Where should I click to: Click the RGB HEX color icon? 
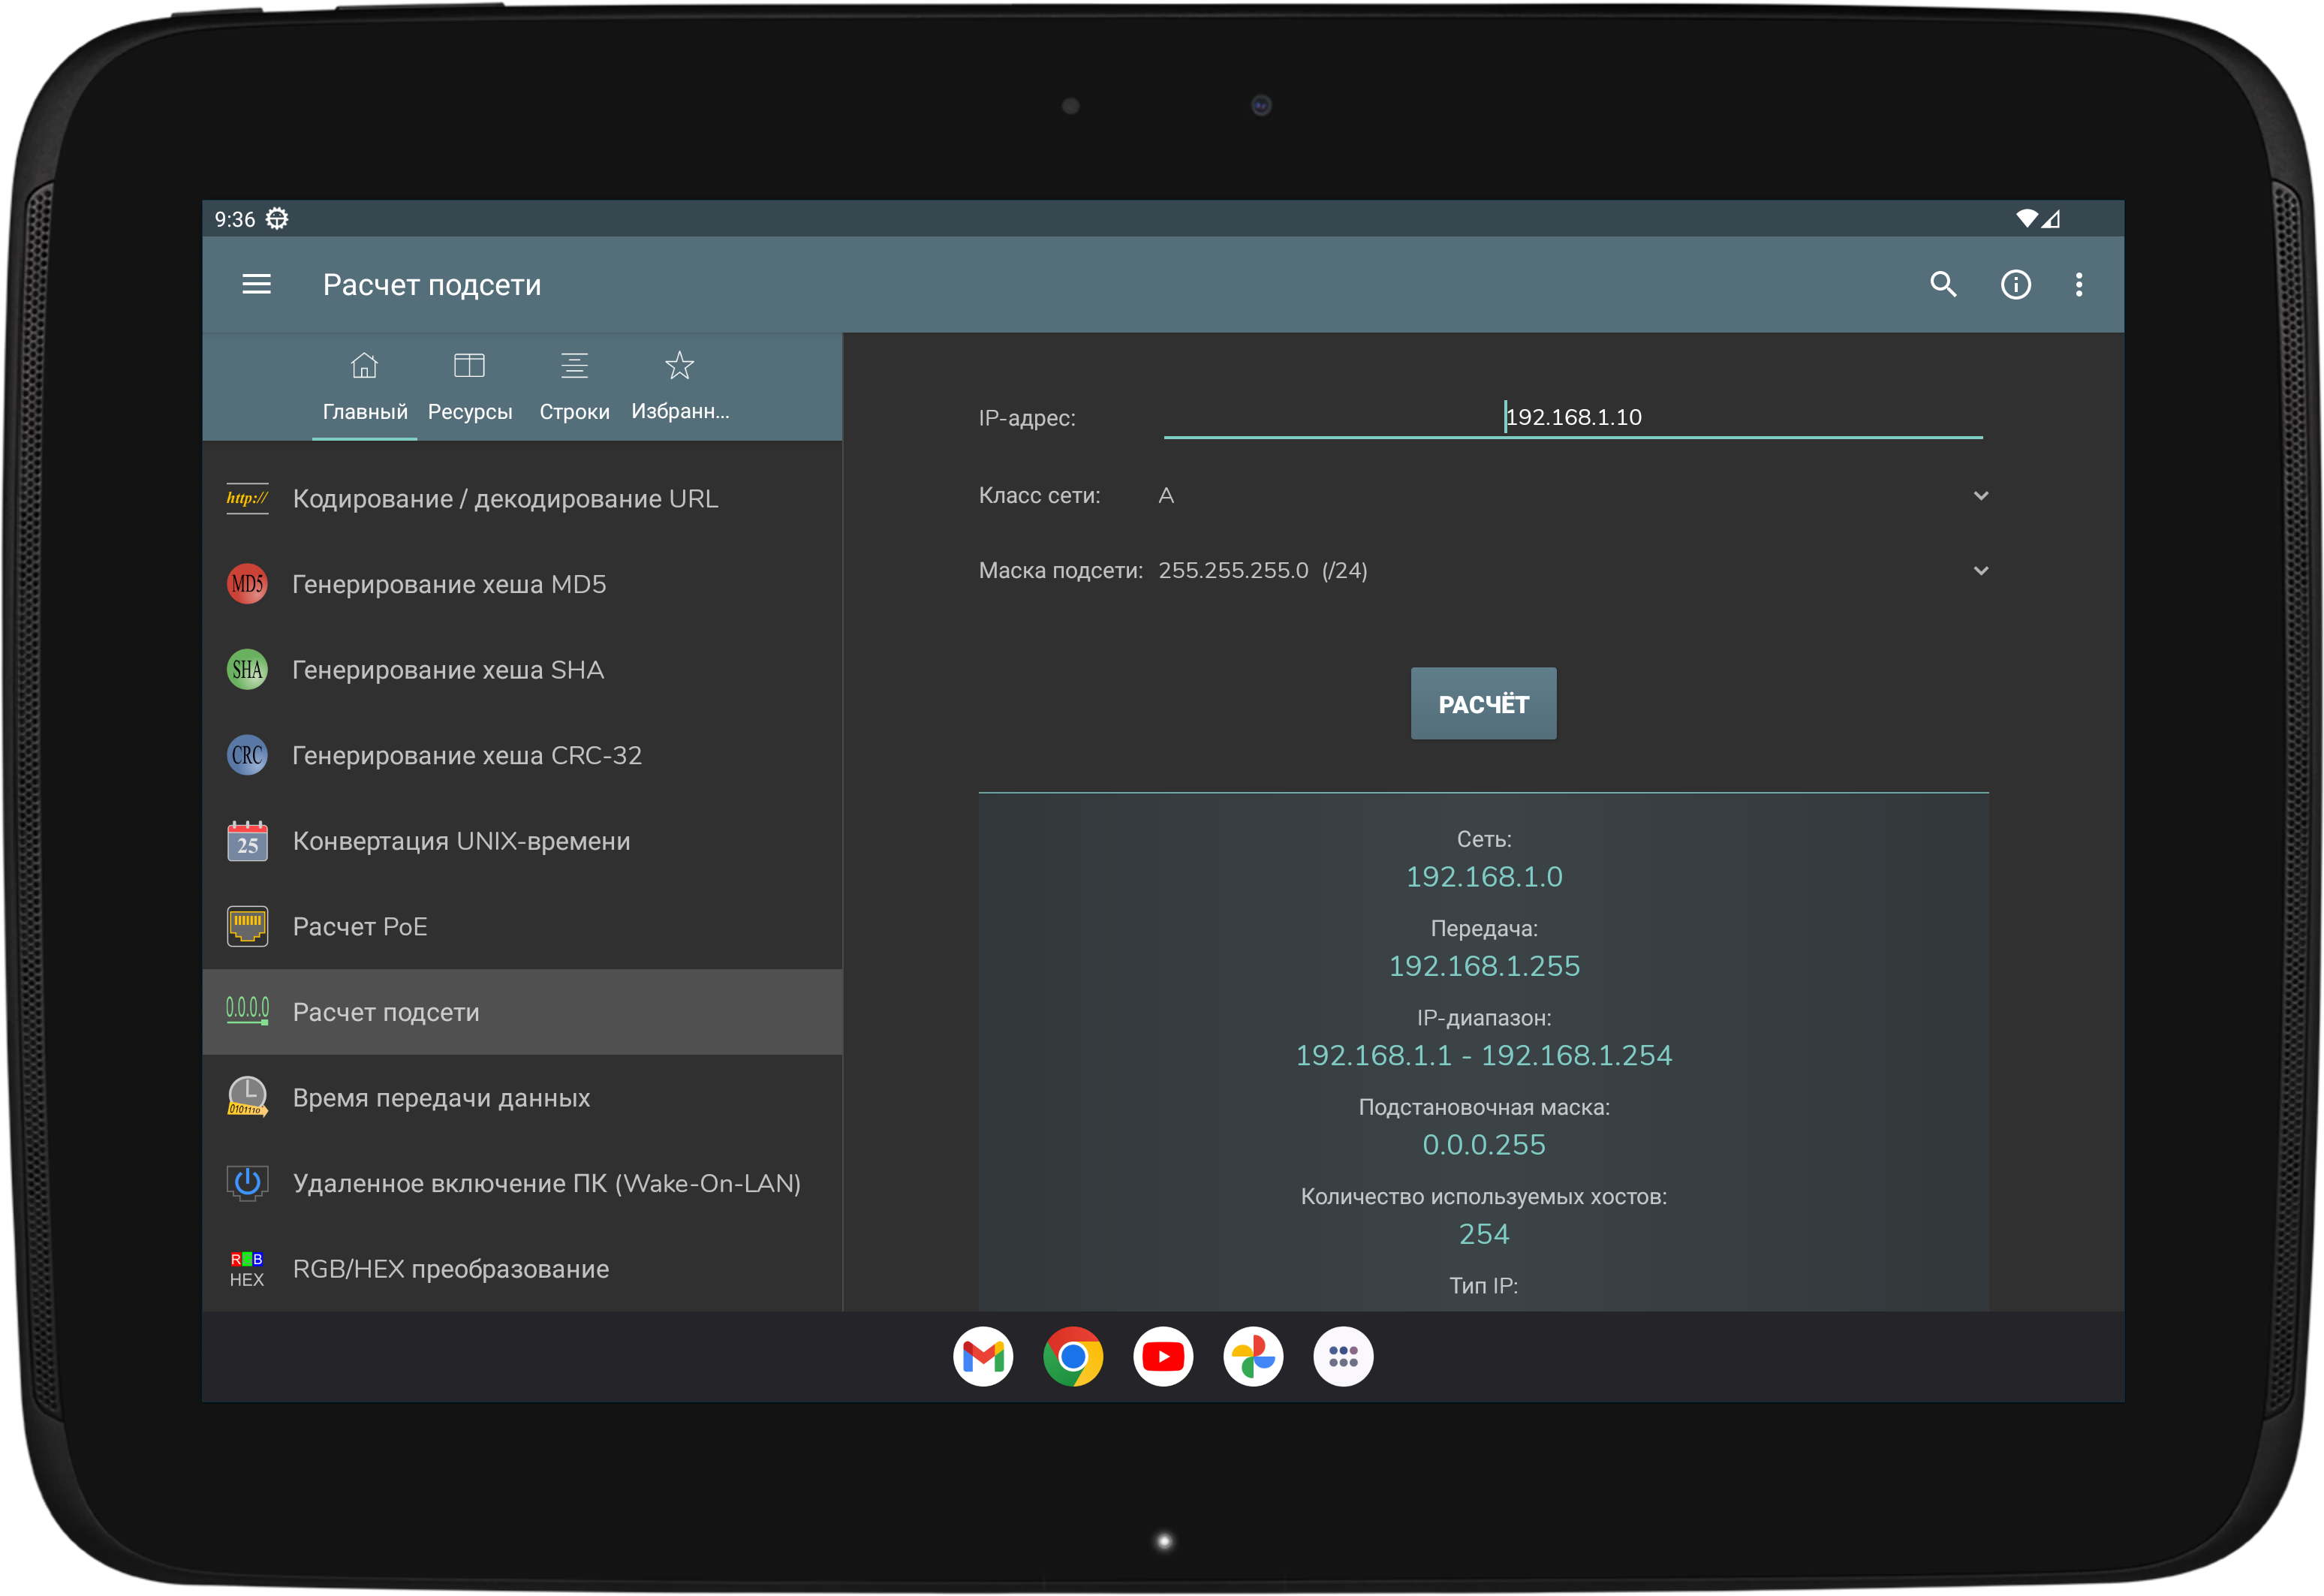click(x=247, y=1269)
